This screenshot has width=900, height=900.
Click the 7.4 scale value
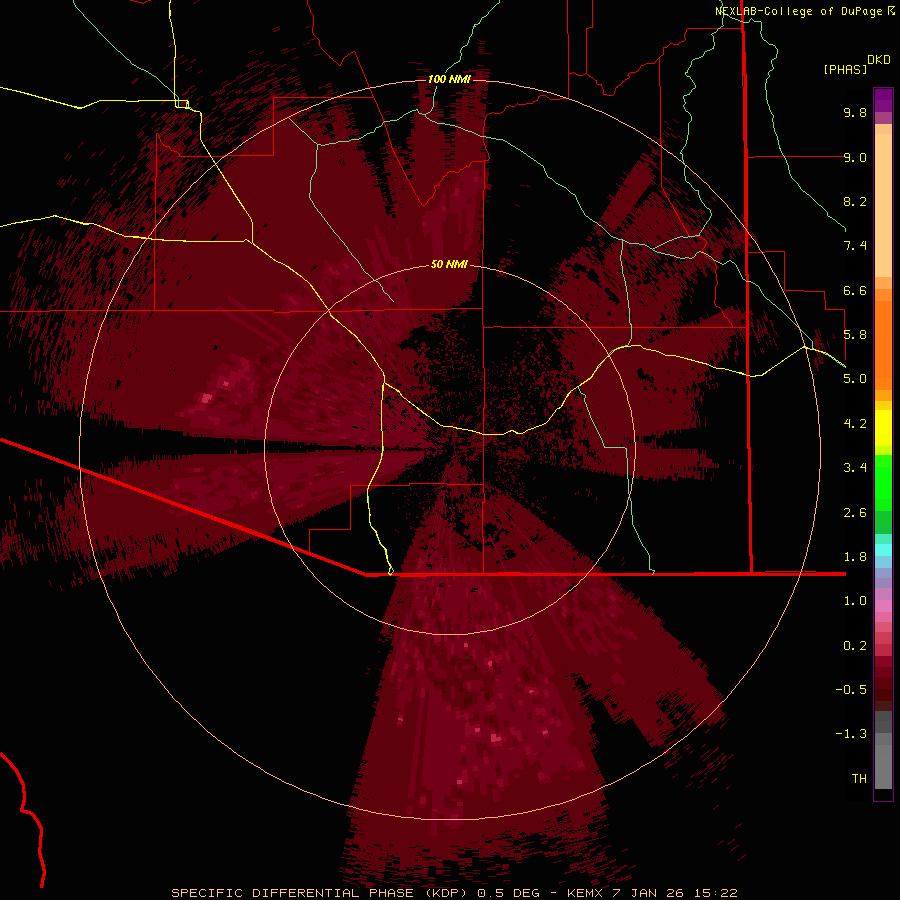855,246
